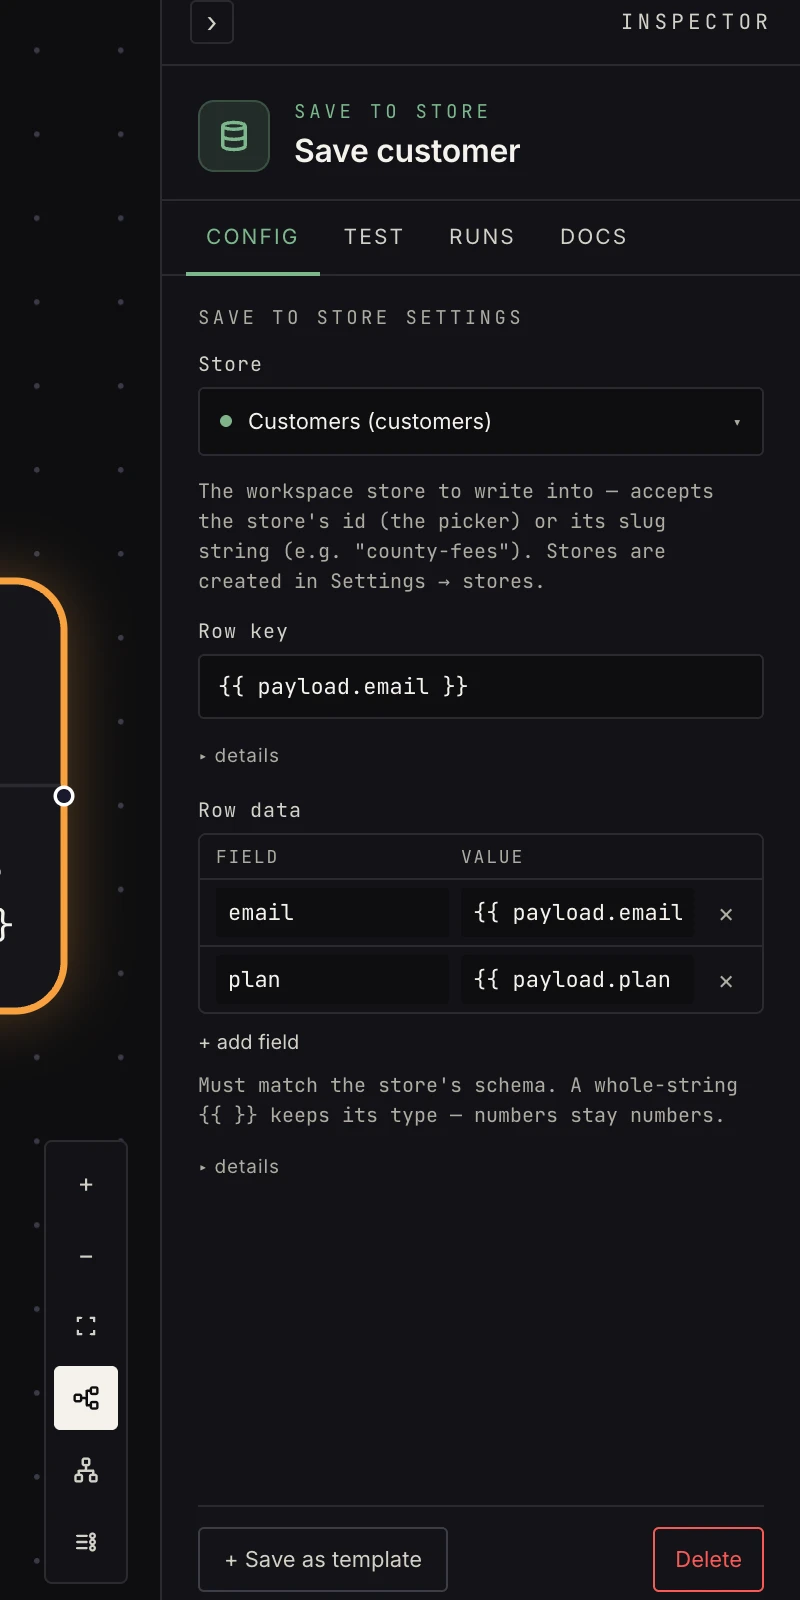Edit the payload.email value input

pos(577,913)
